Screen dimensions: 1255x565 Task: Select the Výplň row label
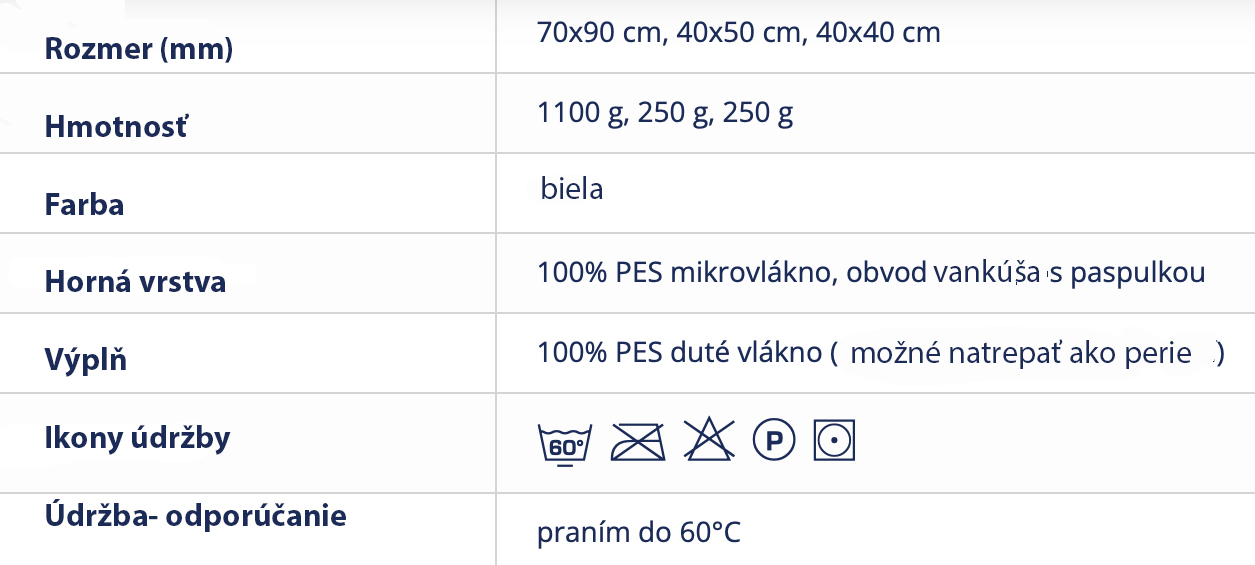[x=86, y=359]
